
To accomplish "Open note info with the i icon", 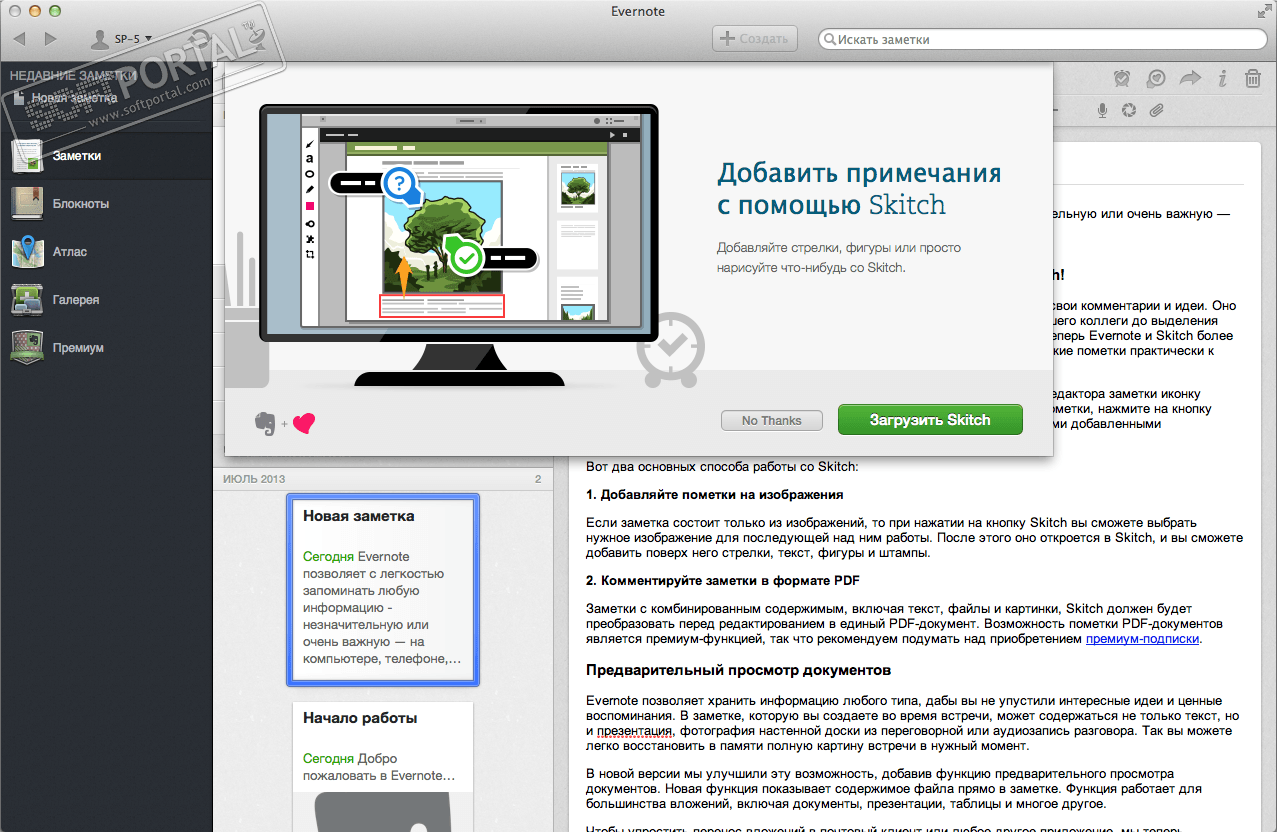I will (1222, 78).
